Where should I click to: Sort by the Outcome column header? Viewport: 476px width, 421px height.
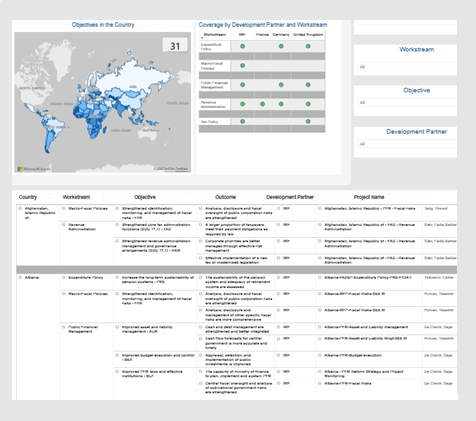pos(225,197)
